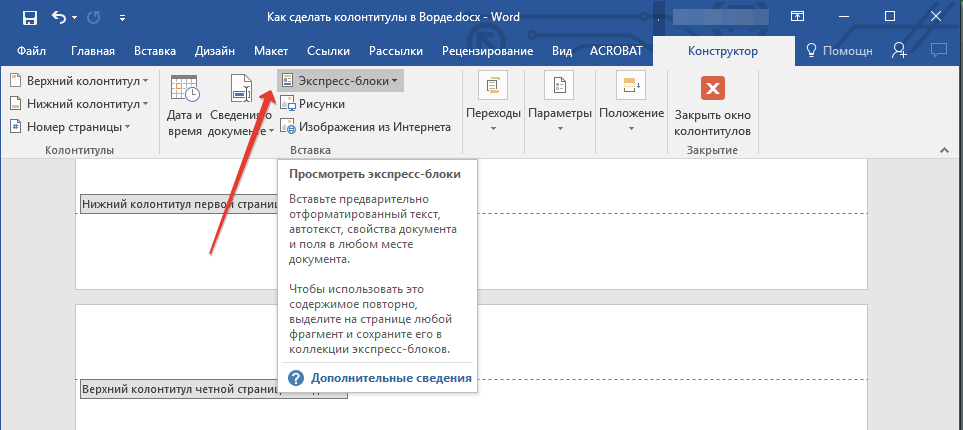Collapse the ribbon with the chevron
Viewport: 963px width, 430px height.
pos(942,150)
